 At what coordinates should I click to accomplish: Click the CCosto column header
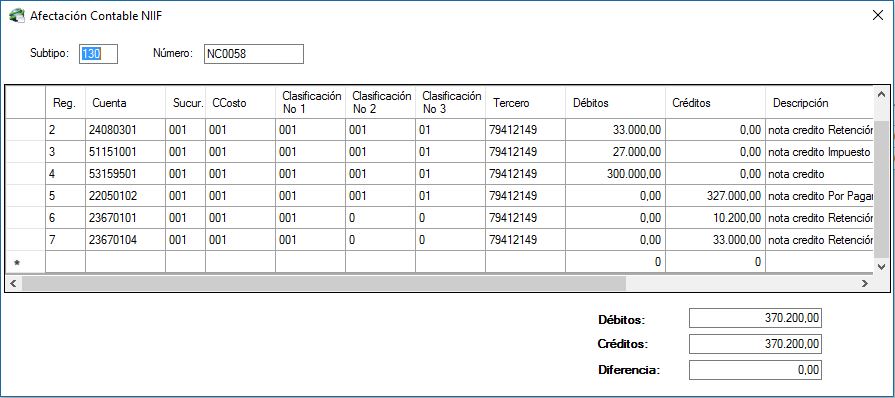point(240,103)
